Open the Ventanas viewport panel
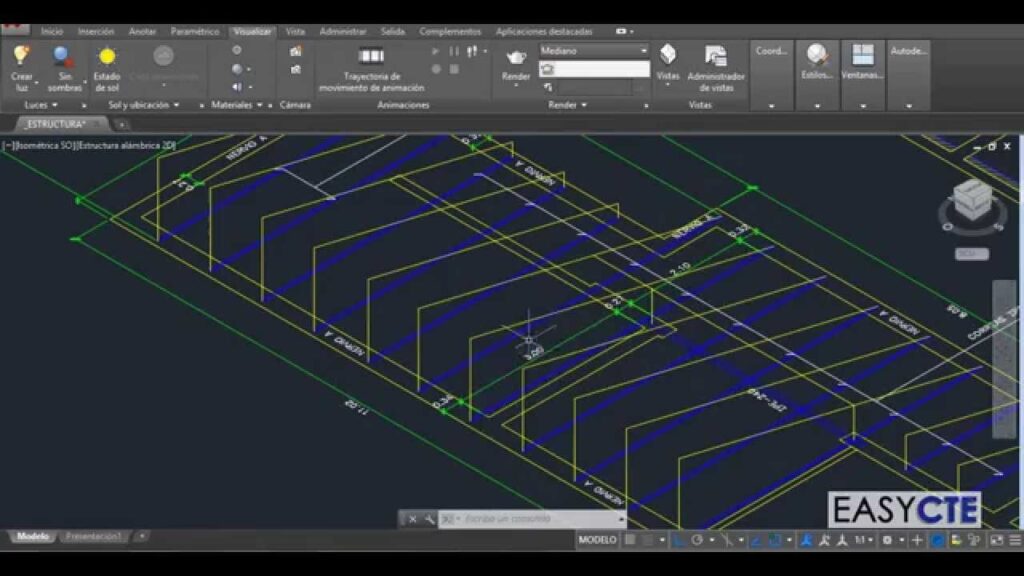 tap(862, 57)
